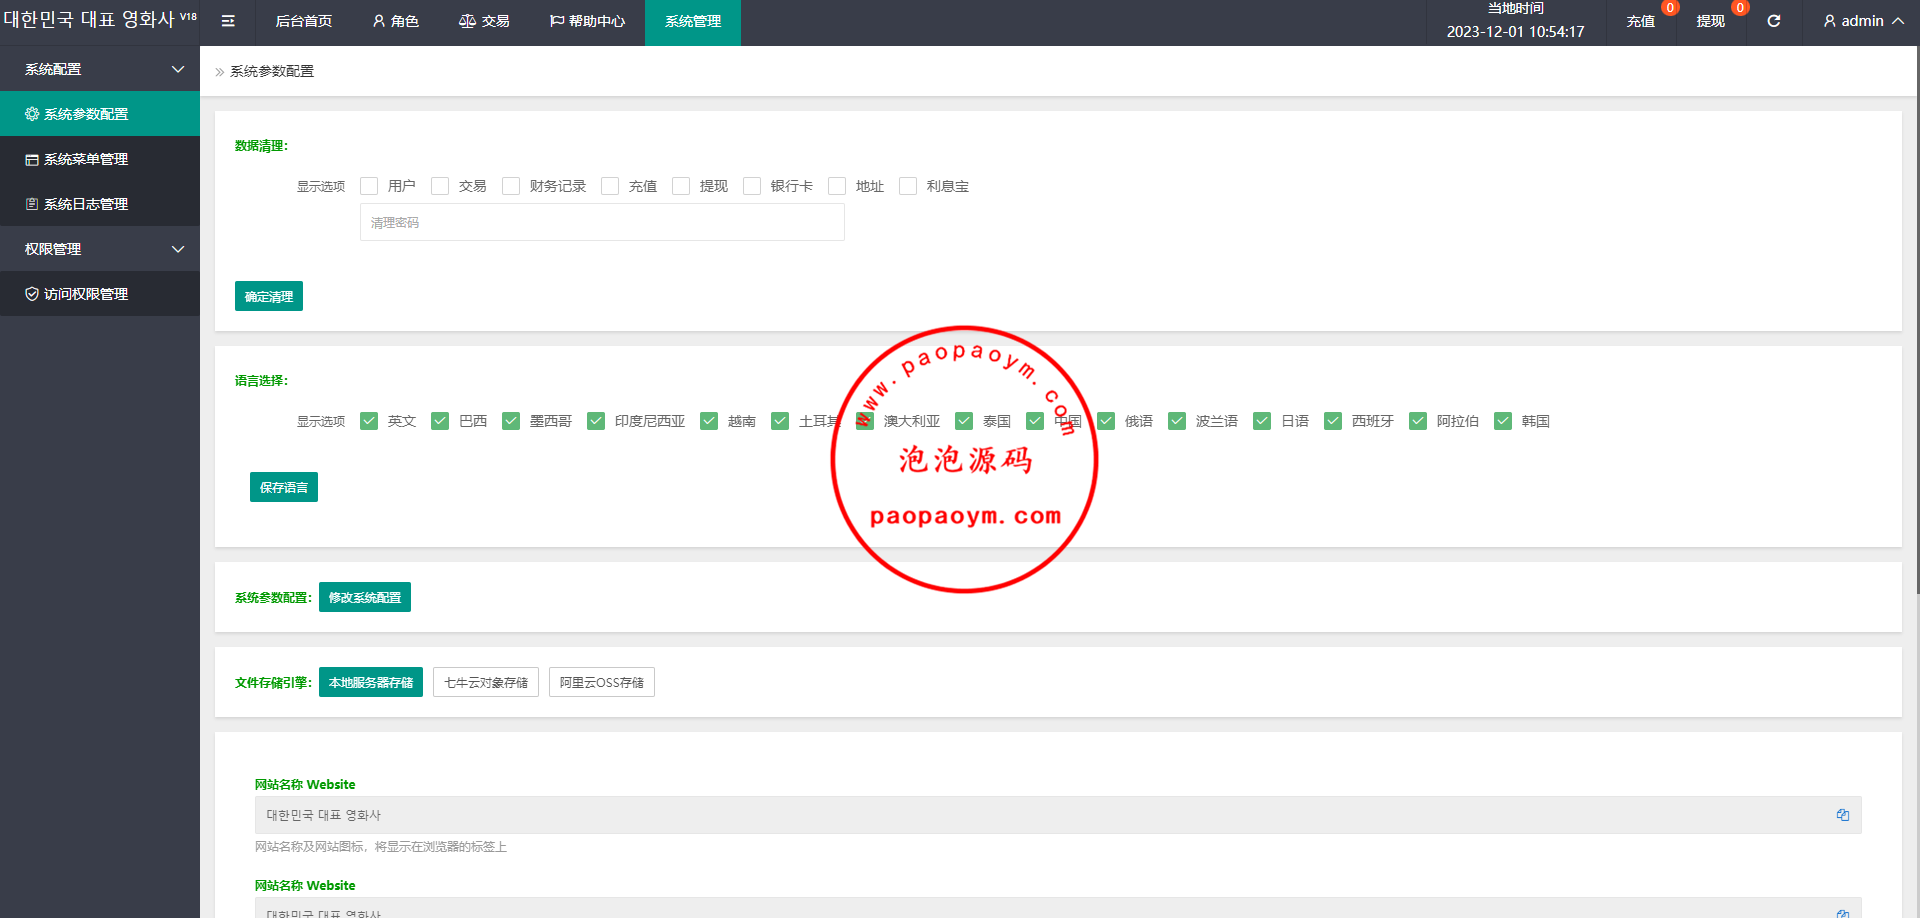Open 系统参数配置 in the sidebar
Image resolution: width=1920 pixels, height=918 pixels.
point(100,114)
